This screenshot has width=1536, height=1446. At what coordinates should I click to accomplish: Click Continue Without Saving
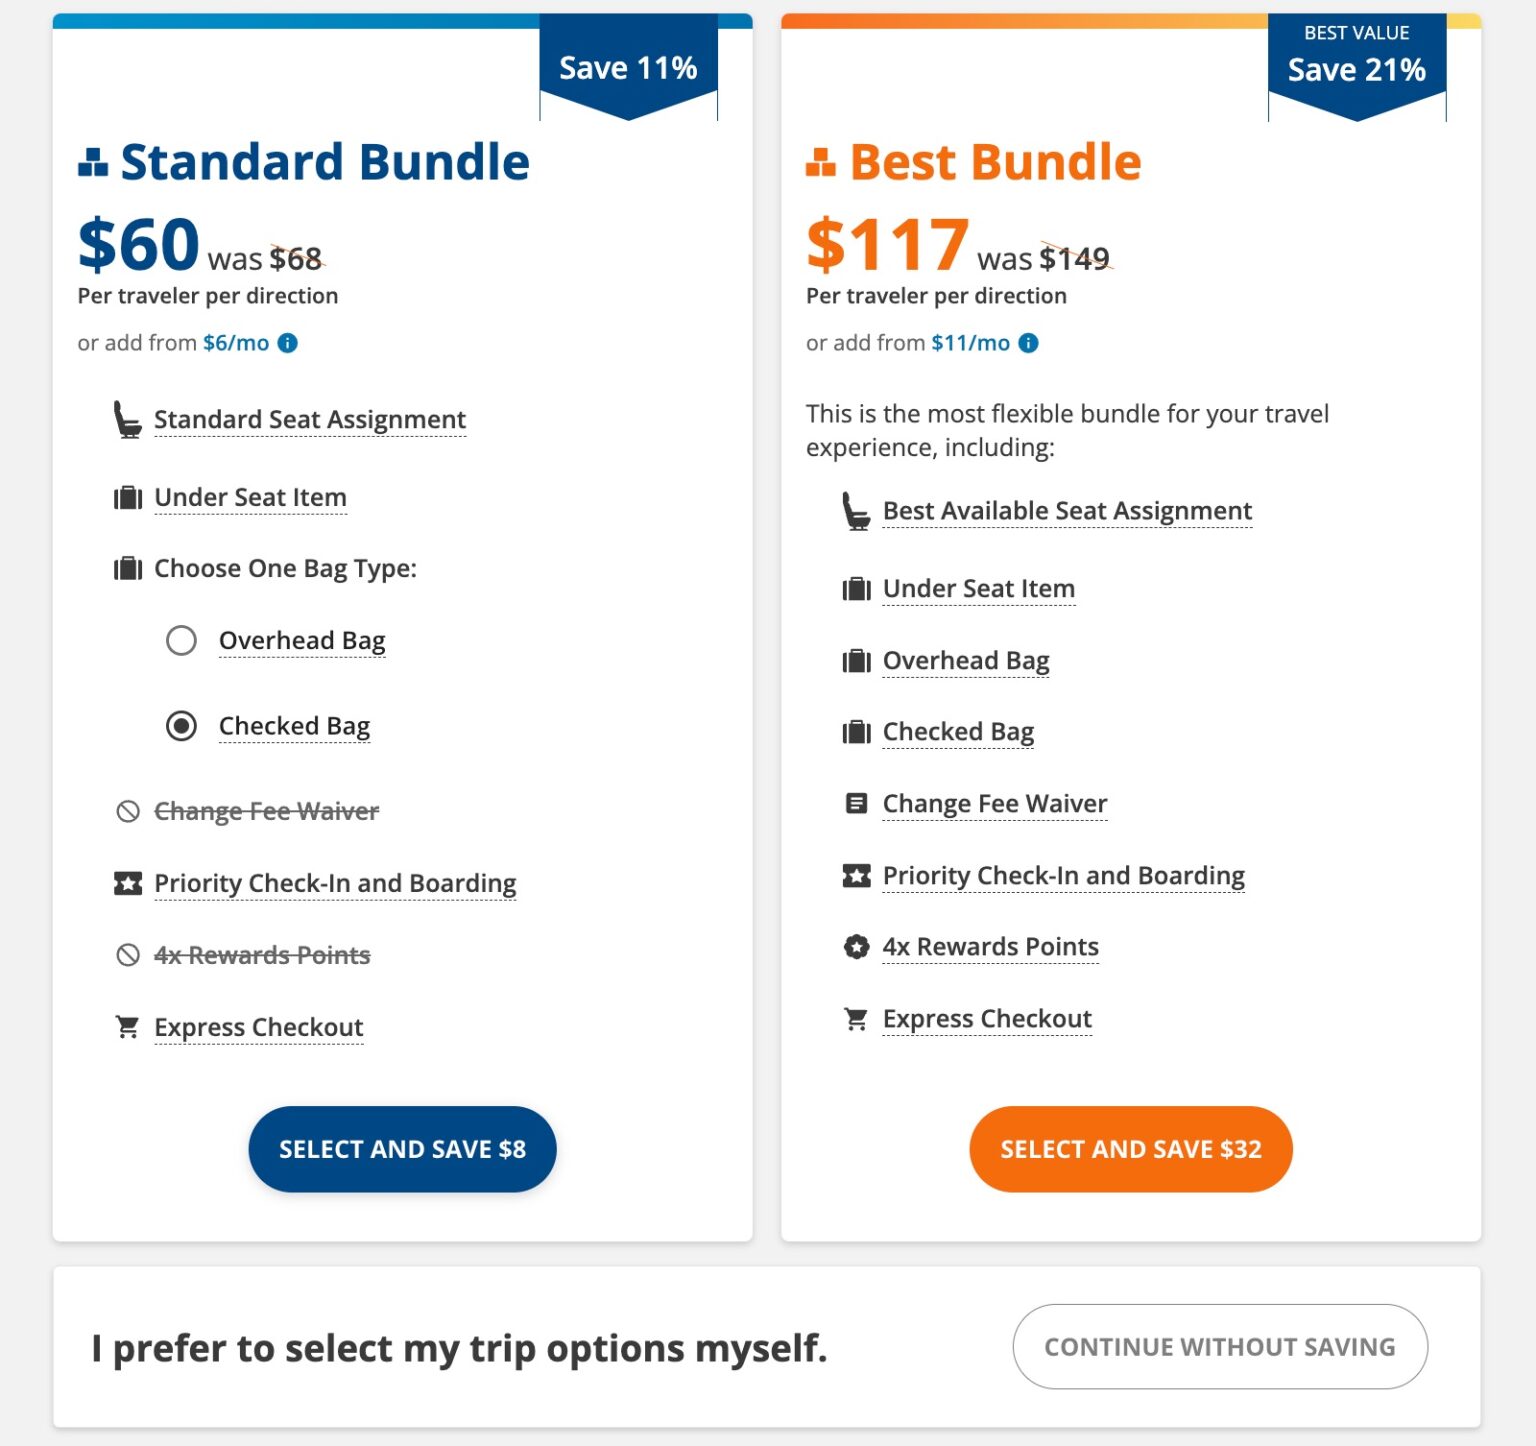(1220, 1346)
